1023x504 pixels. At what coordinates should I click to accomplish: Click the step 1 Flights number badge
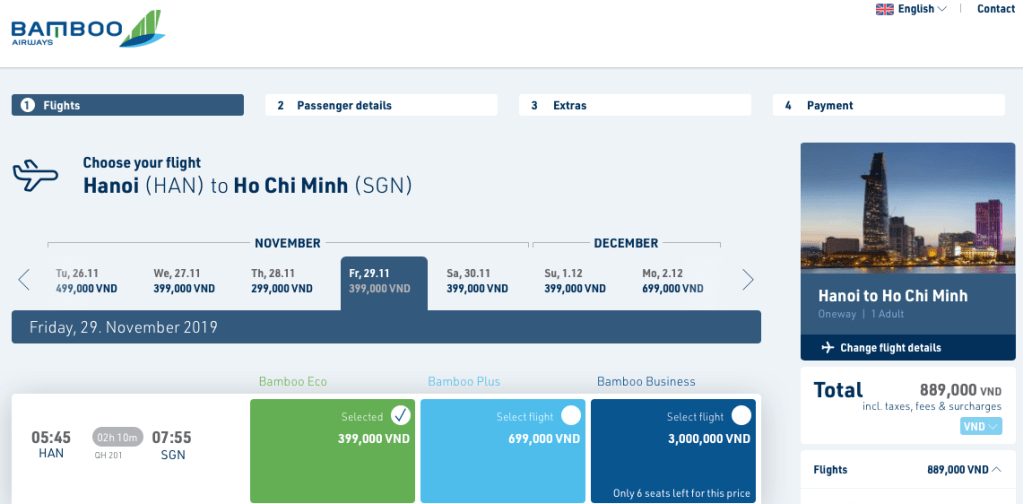28,105
